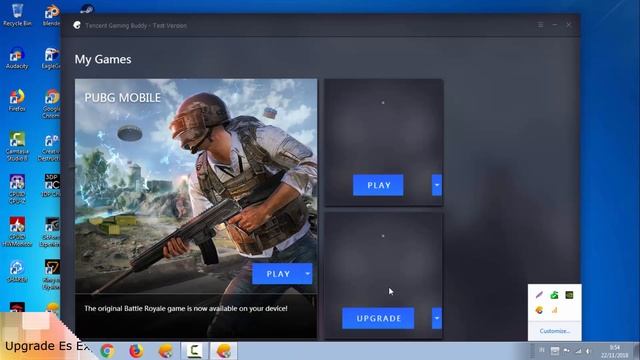Viewport: 640px width, 360px height.
Task: Open Camtasia Studio 8 desktop shortcut
Action: click(x=17, y=146)
